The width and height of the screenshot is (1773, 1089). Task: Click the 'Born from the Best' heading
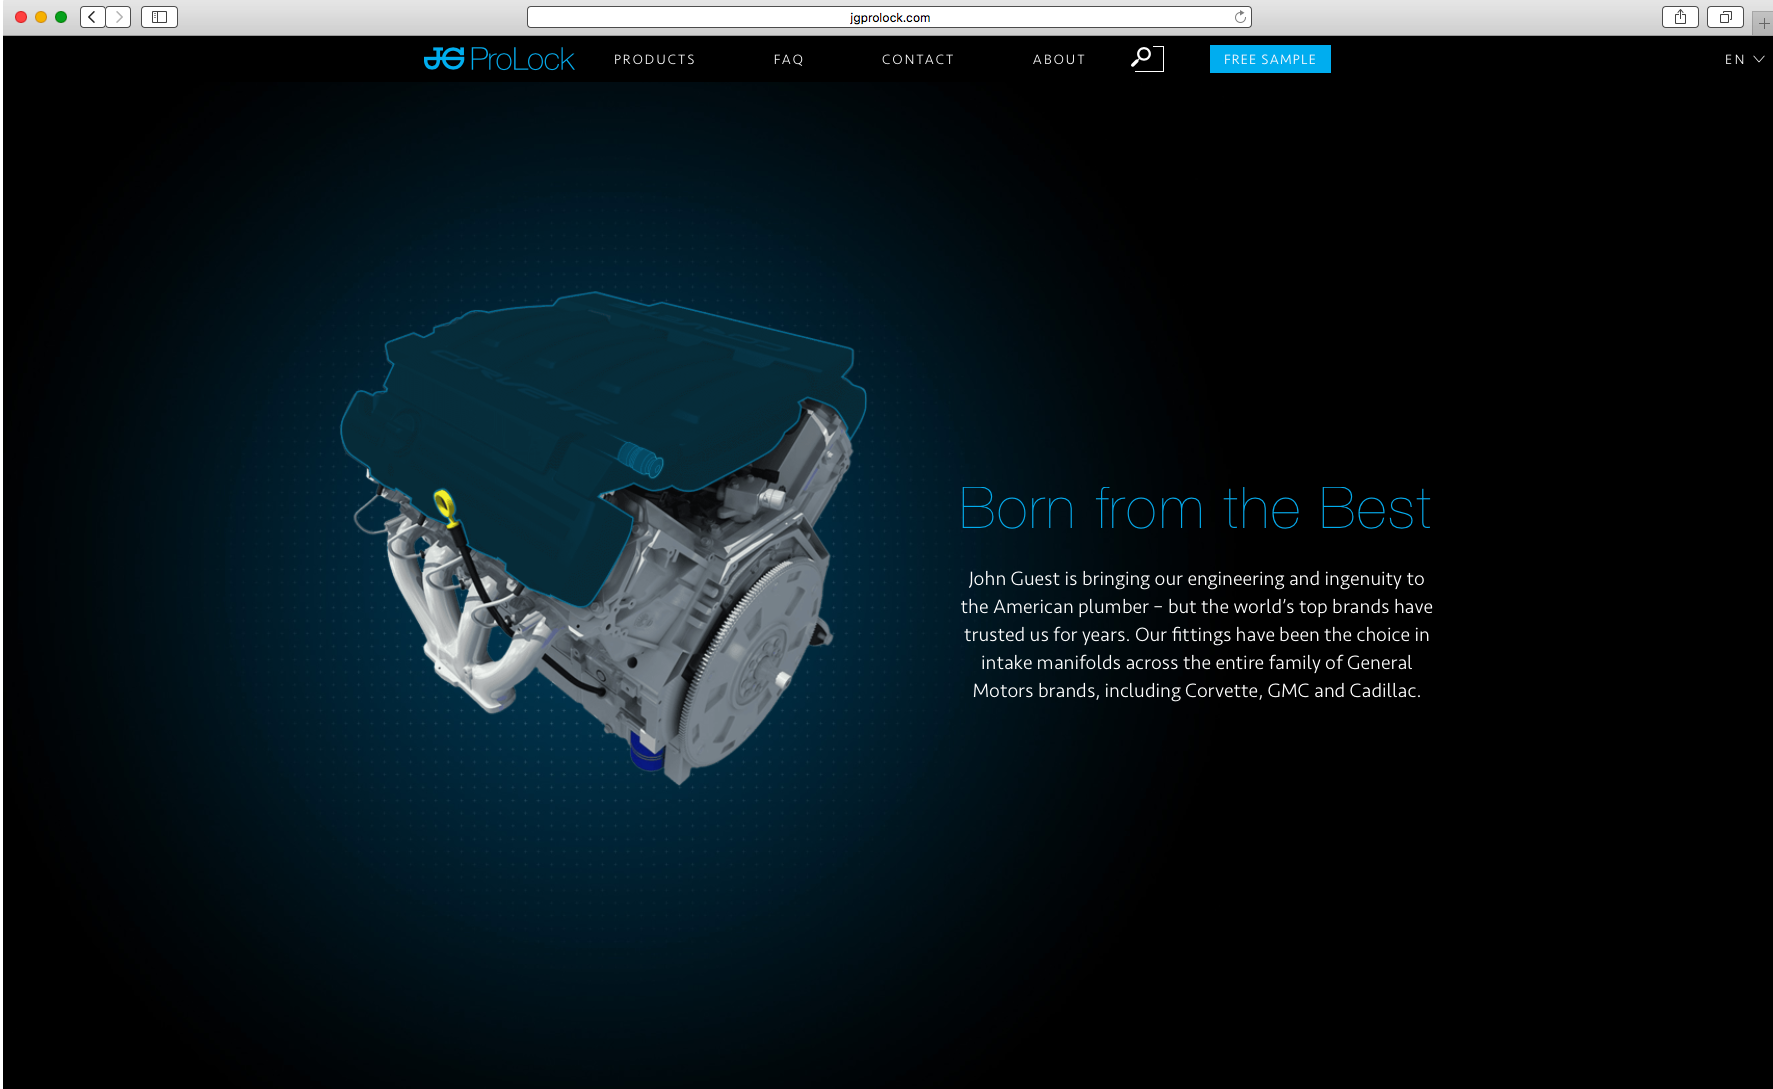pyautogui.click(x=1196, y=508)
